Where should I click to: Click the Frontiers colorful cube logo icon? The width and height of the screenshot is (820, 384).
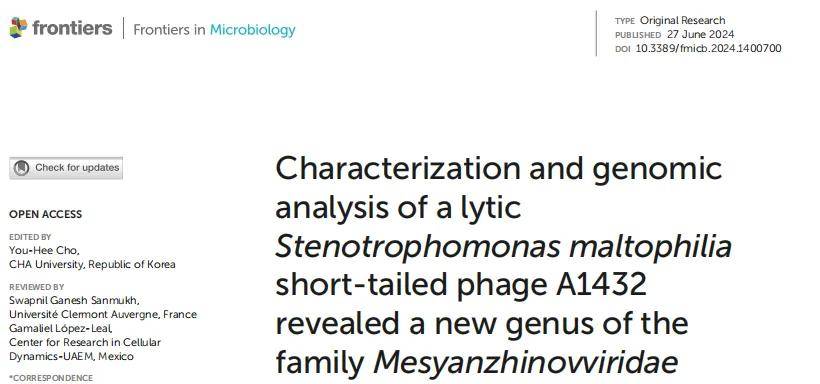[18, 28]
